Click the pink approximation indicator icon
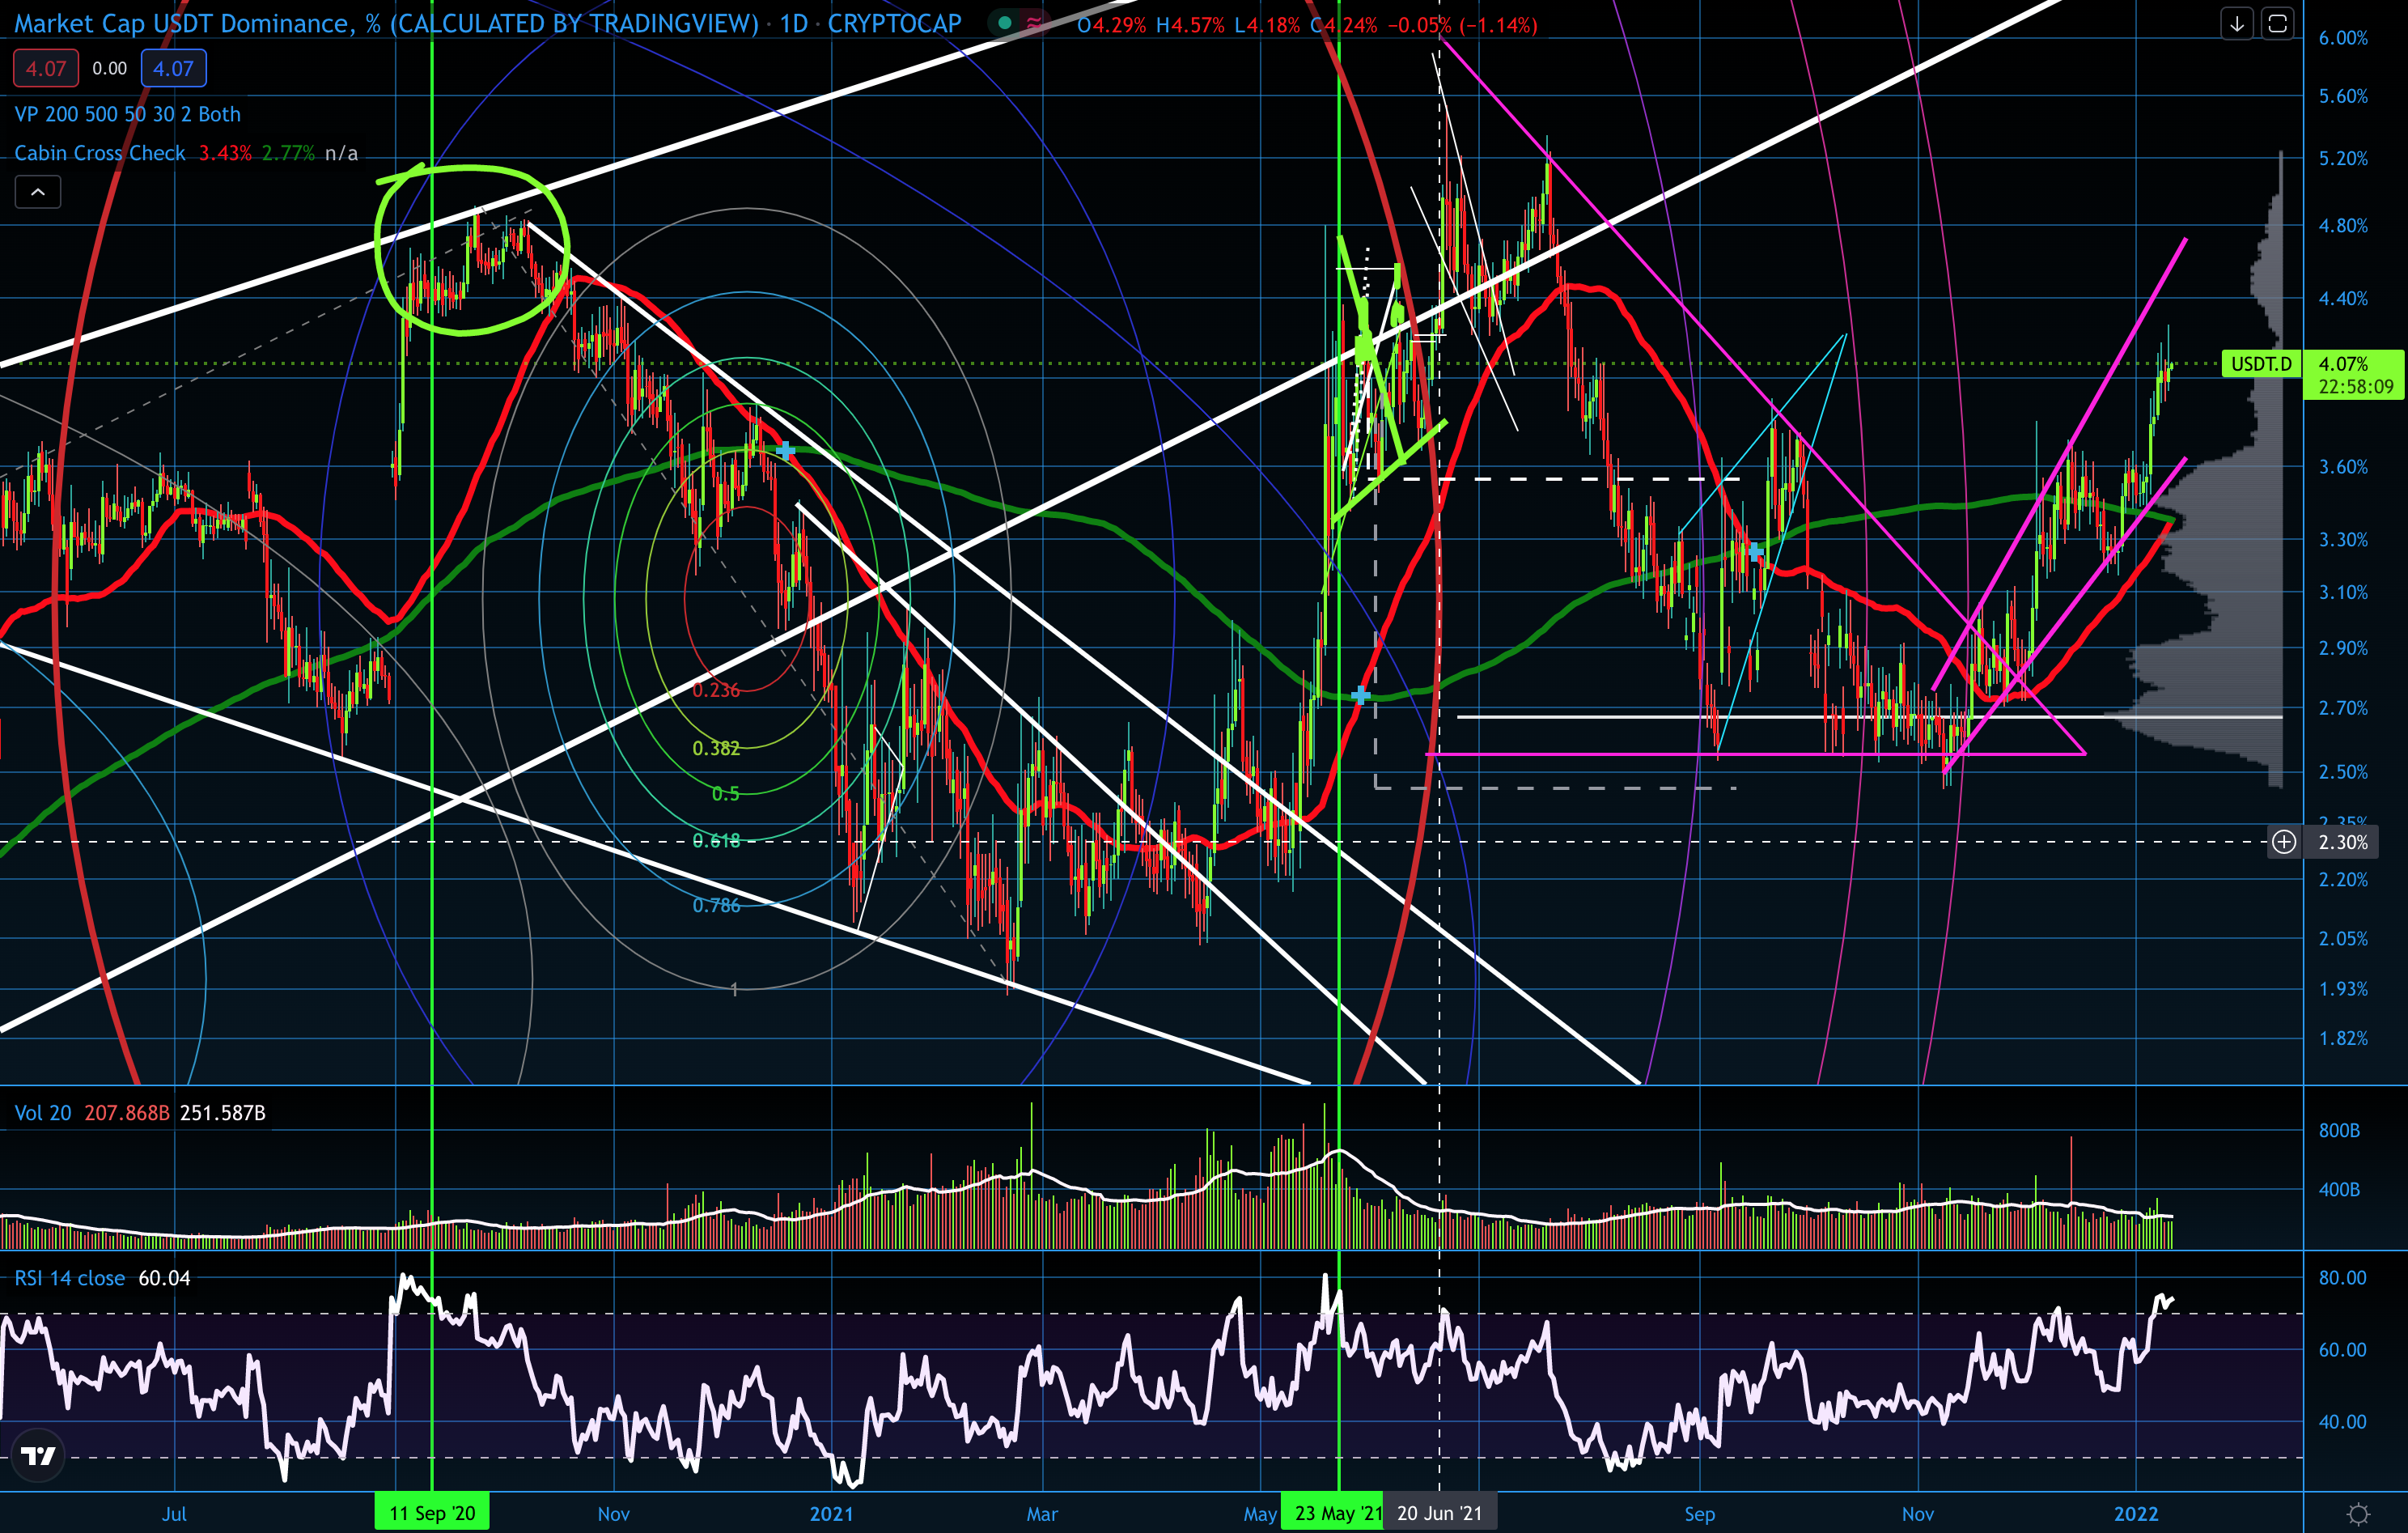2408x1533 pixels. pyautogui.click(x=1033, y=23)
